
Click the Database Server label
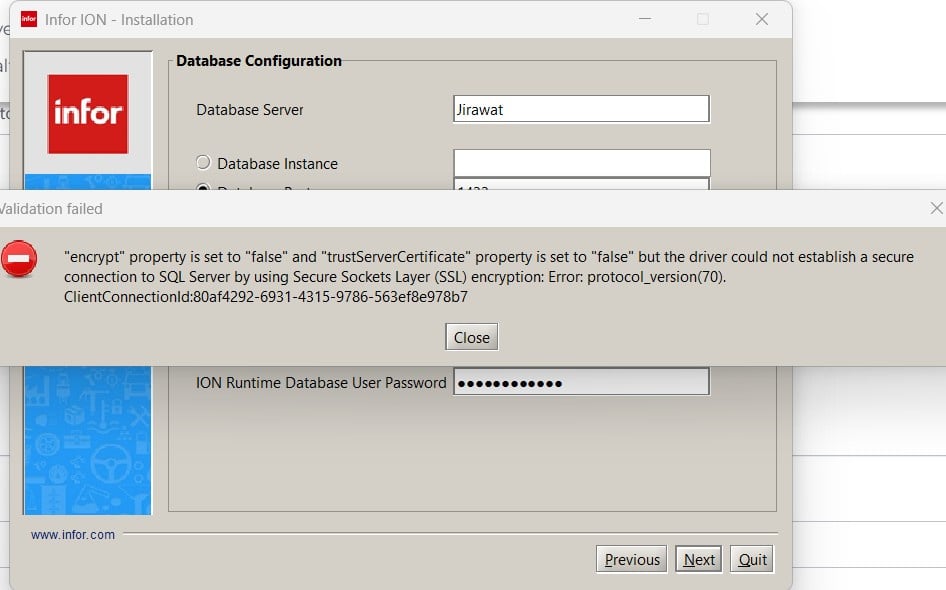[x=250, y=110]
